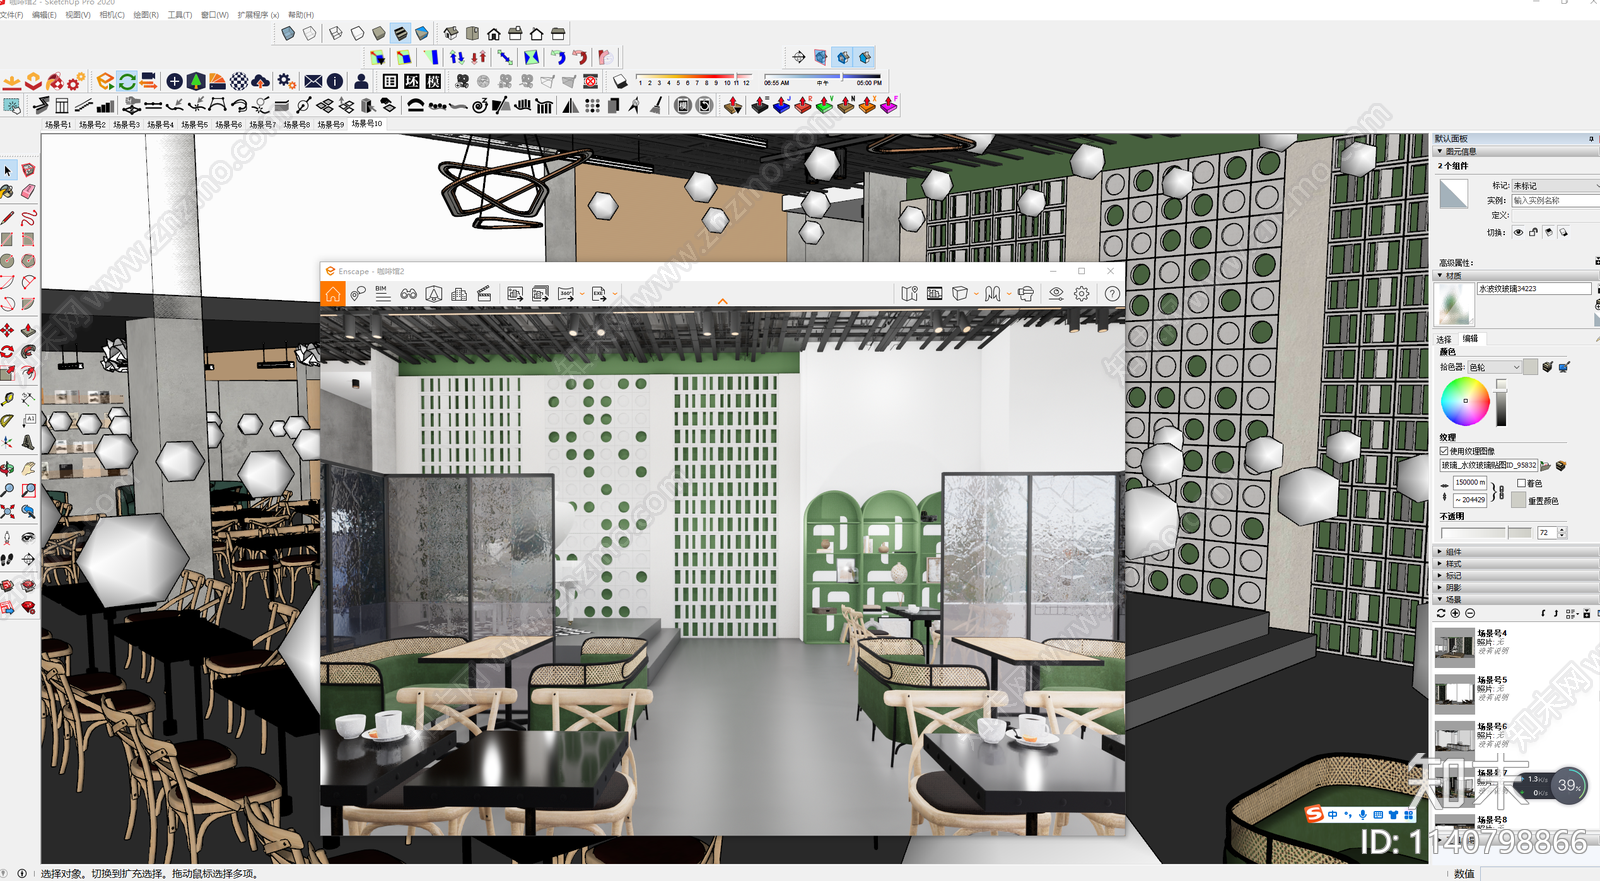1600x881 pixels.
Task: Click the round info icon in toolbar
Action: coord(335,81)
